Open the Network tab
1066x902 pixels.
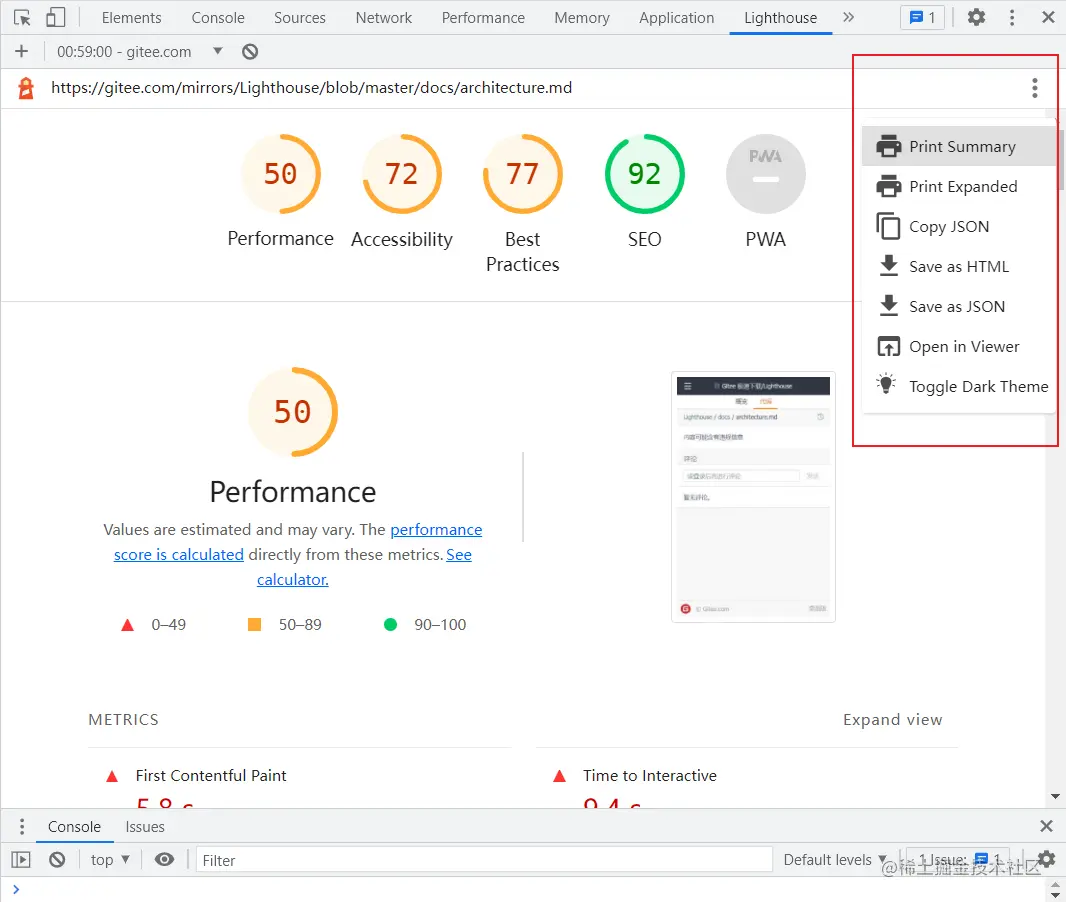(383, 18)
